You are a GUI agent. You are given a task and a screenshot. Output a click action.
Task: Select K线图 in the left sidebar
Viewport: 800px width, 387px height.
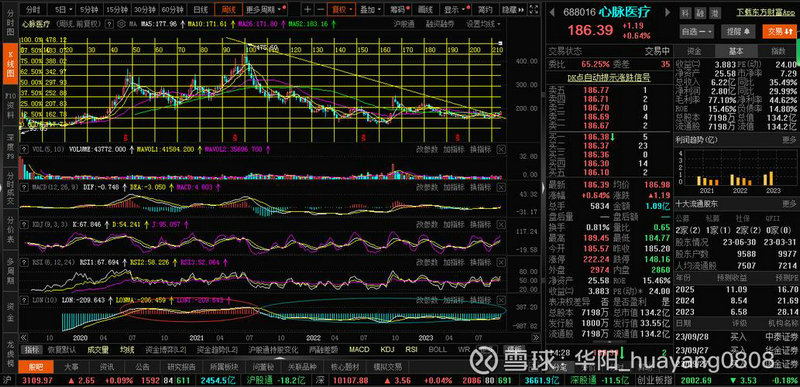(x=9, y=63)
